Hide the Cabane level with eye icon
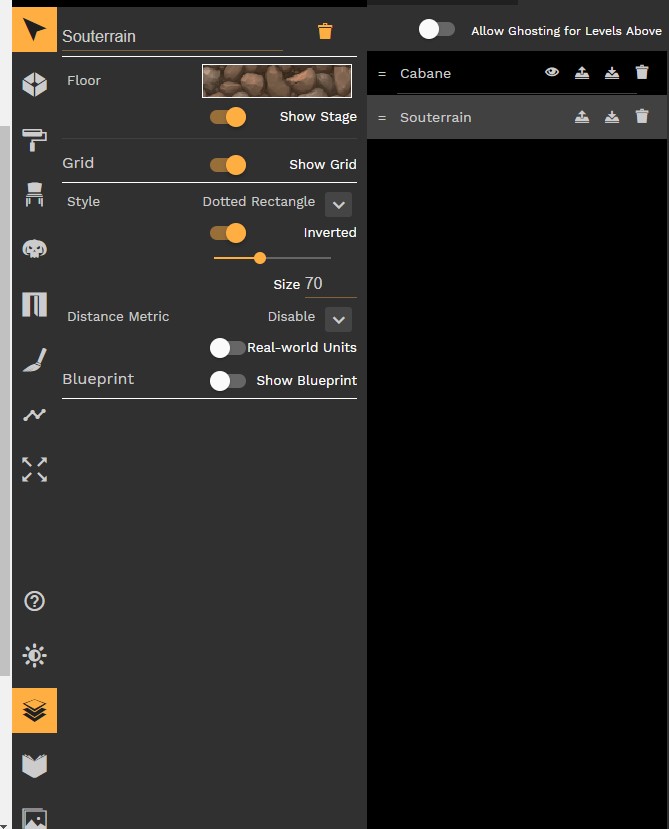This screenshot has width=669, height=829. (551, 73)
